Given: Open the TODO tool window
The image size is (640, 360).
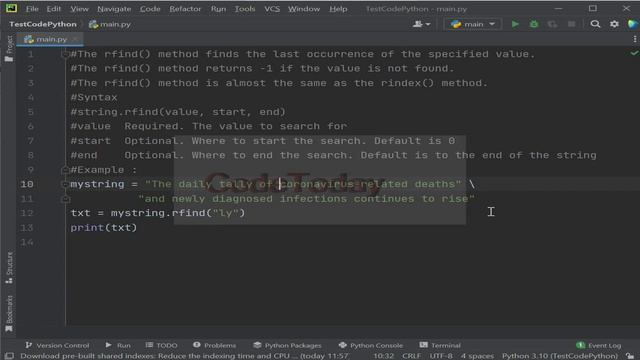Looking at the screenshot, I should tap(162, 345).
